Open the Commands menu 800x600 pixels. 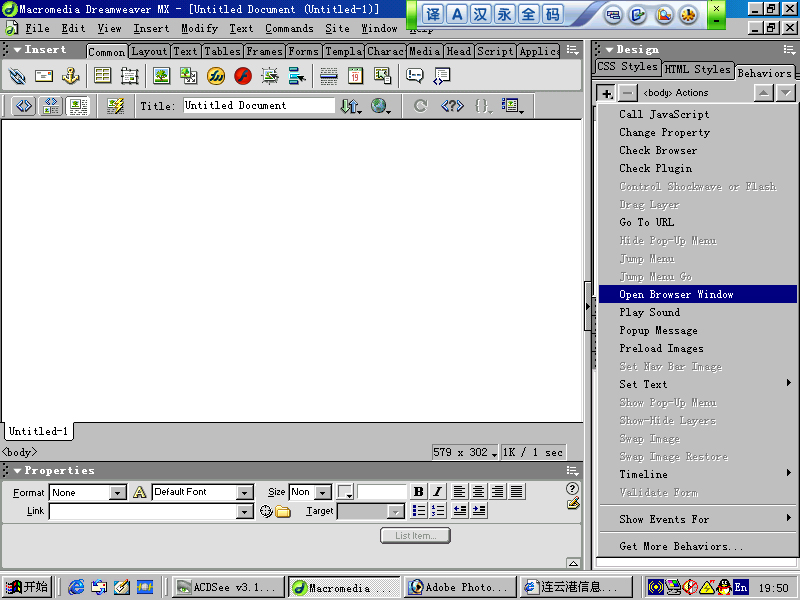pyautogui.click(x=289, y=29)
